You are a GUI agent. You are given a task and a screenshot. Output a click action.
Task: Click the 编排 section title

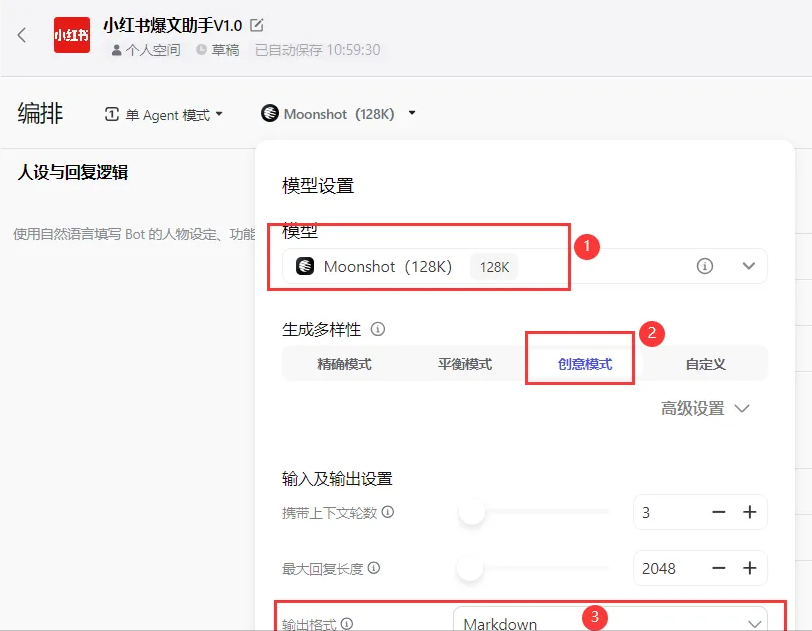[x=40, y=113]
